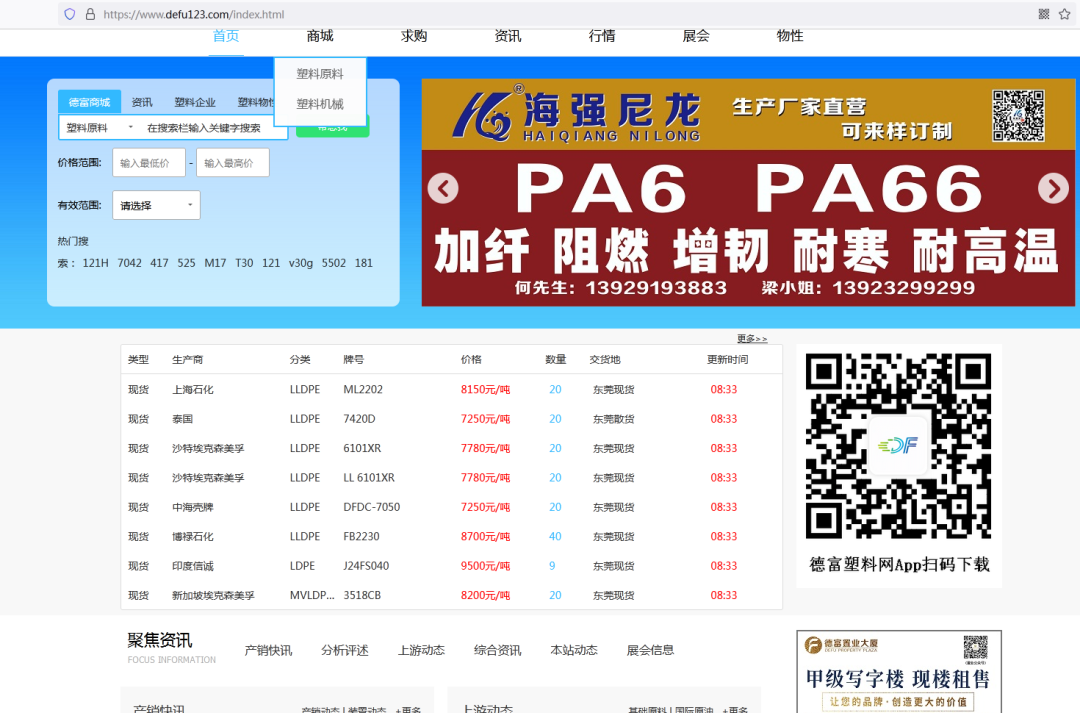Select the 产销快讯 news tab
Image resolution: width=1080 pixels, height=713 pixels.
269,650
